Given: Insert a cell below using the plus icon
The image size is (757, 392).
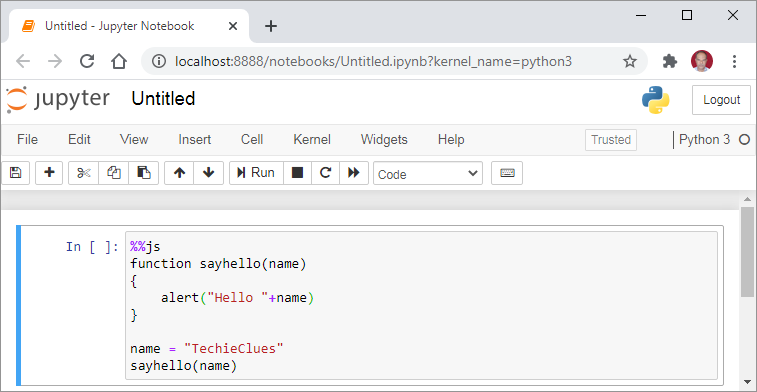Looking at the screenshot, I should coord(49,173).
